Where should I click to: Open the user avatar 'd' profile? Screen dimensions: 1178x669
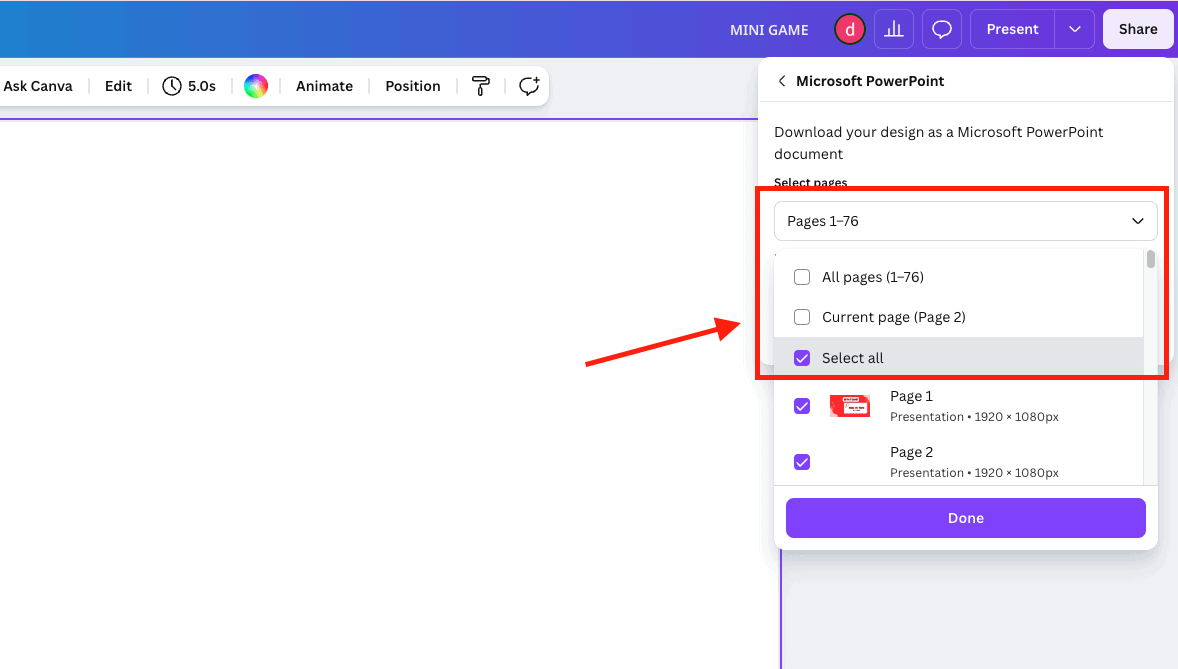click(x=850, y=29)
